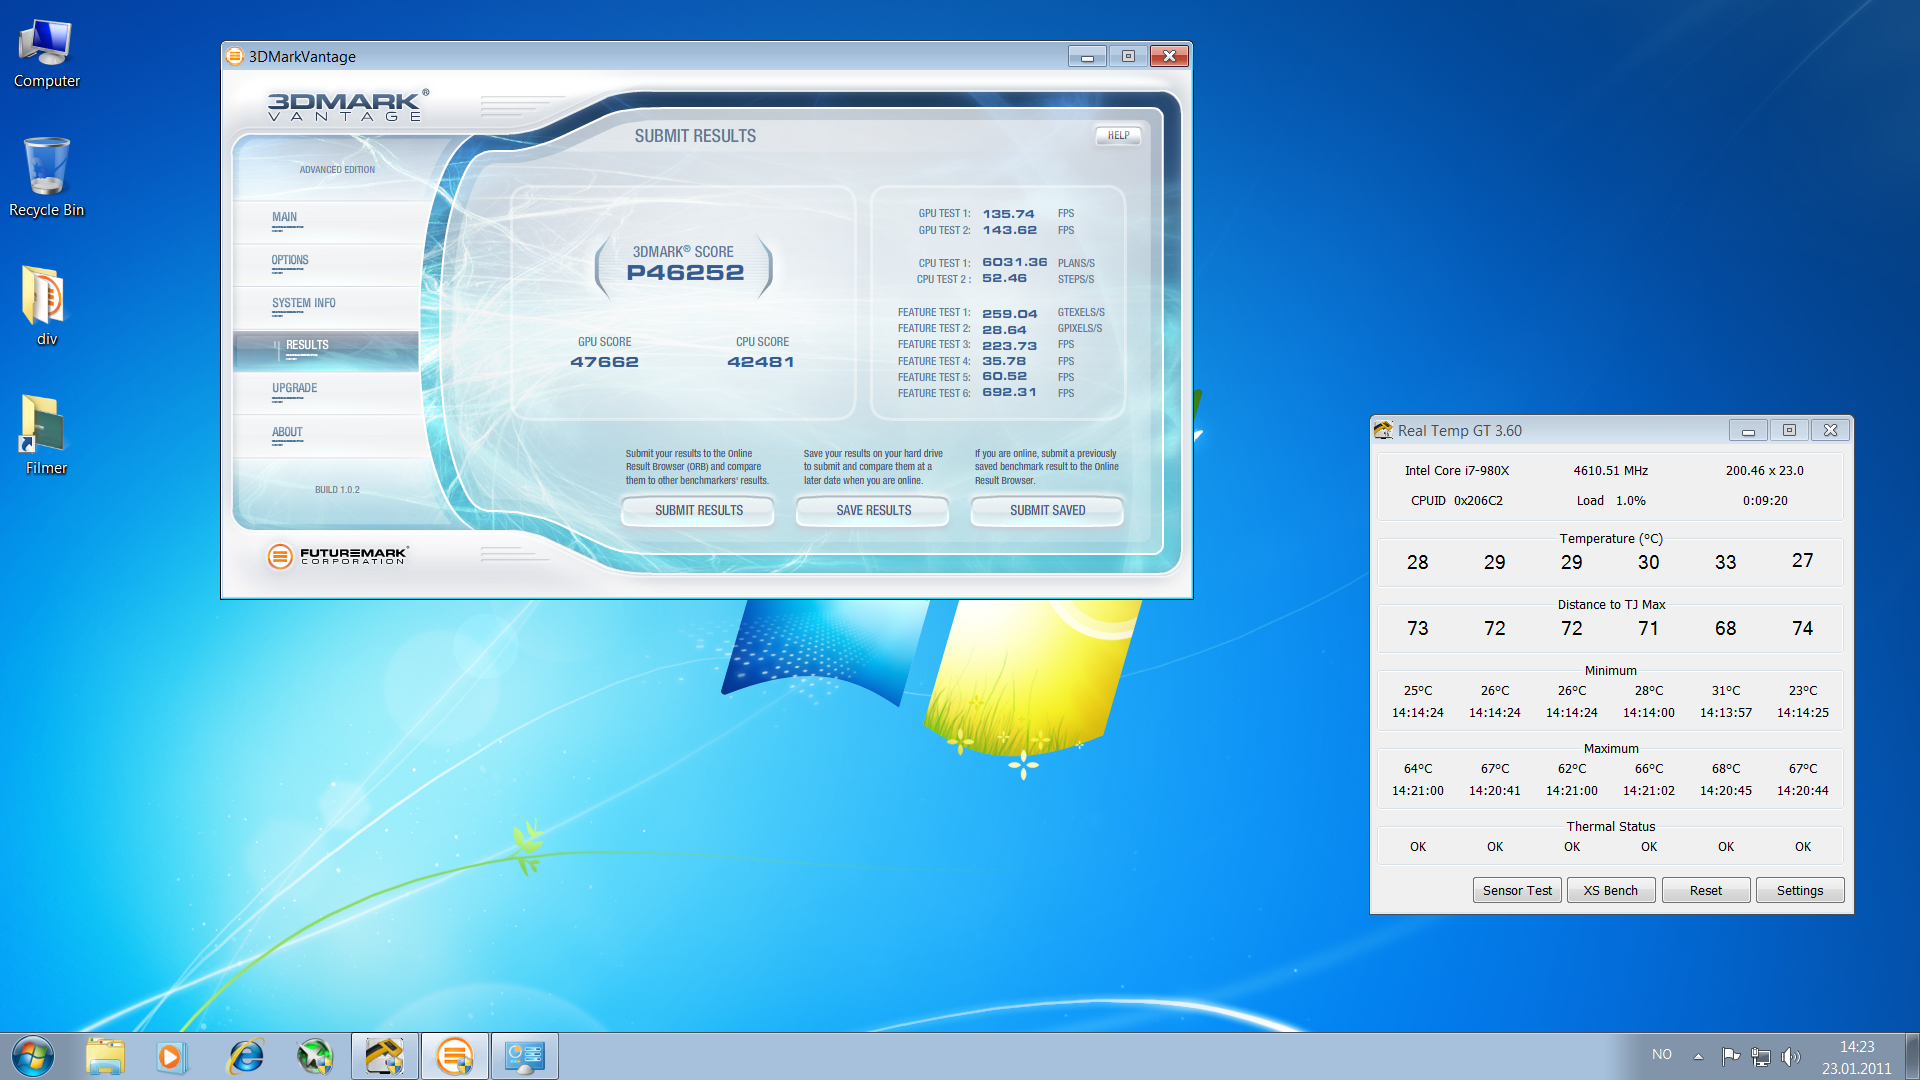Click the SUBMIT SAVED button

(1047, 510)
